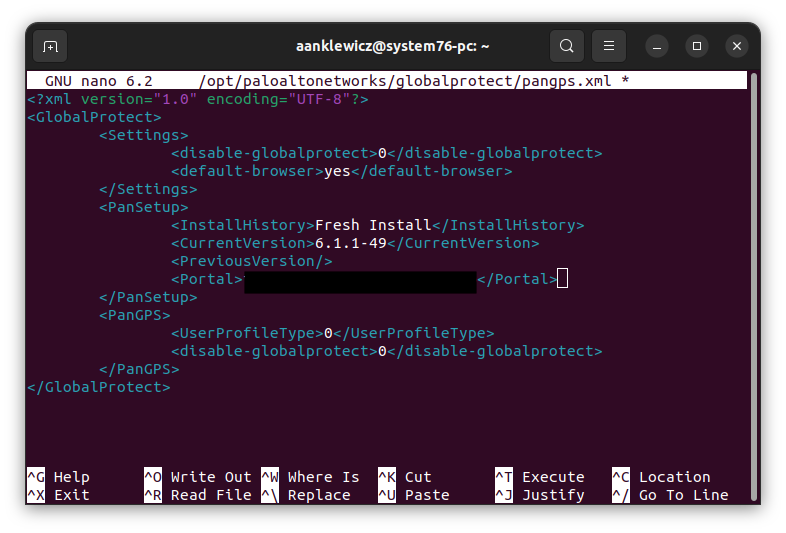This screenshot has height=533, width=786.
Task: Click the ^T Execute shortcut
Action: [x=540, y=477]
